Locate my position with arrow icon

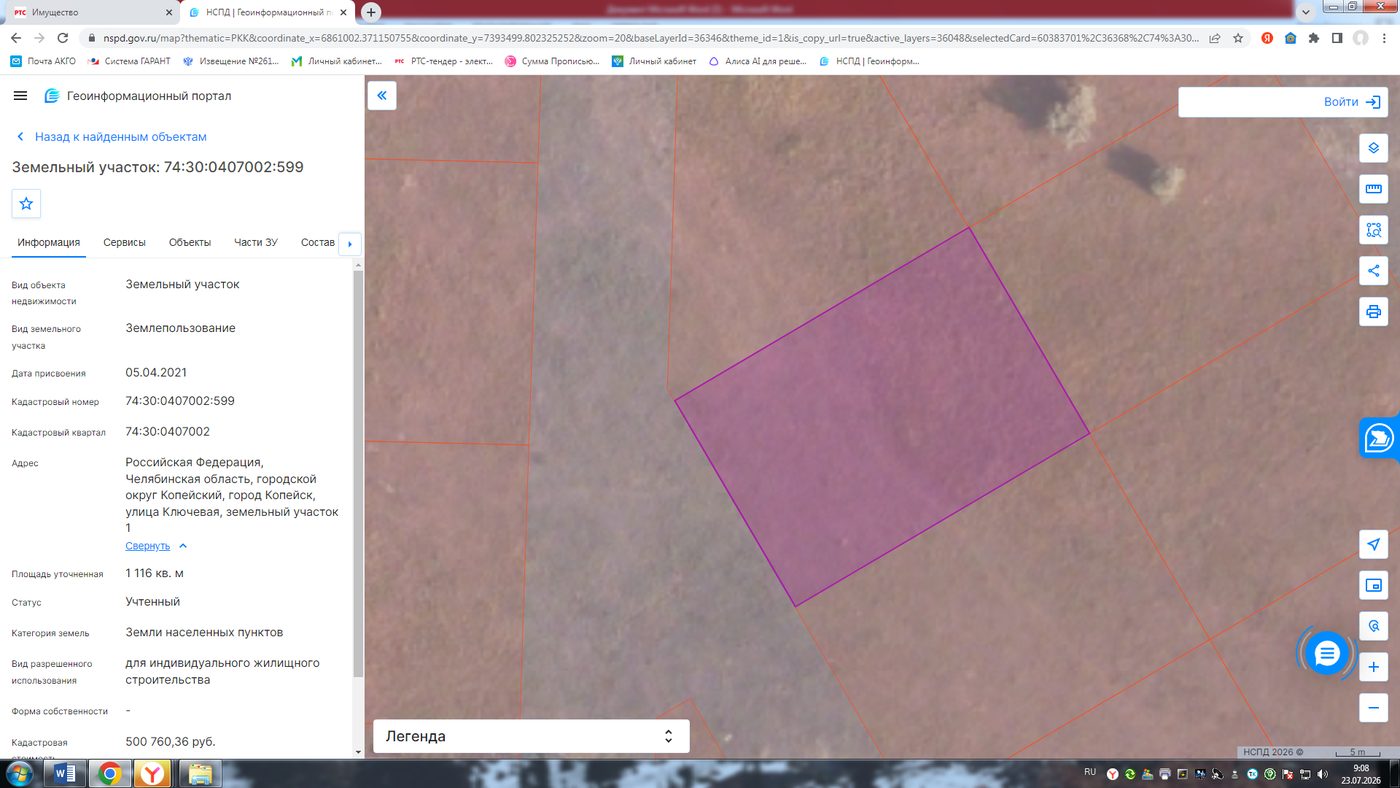(x=1374, y=544)
